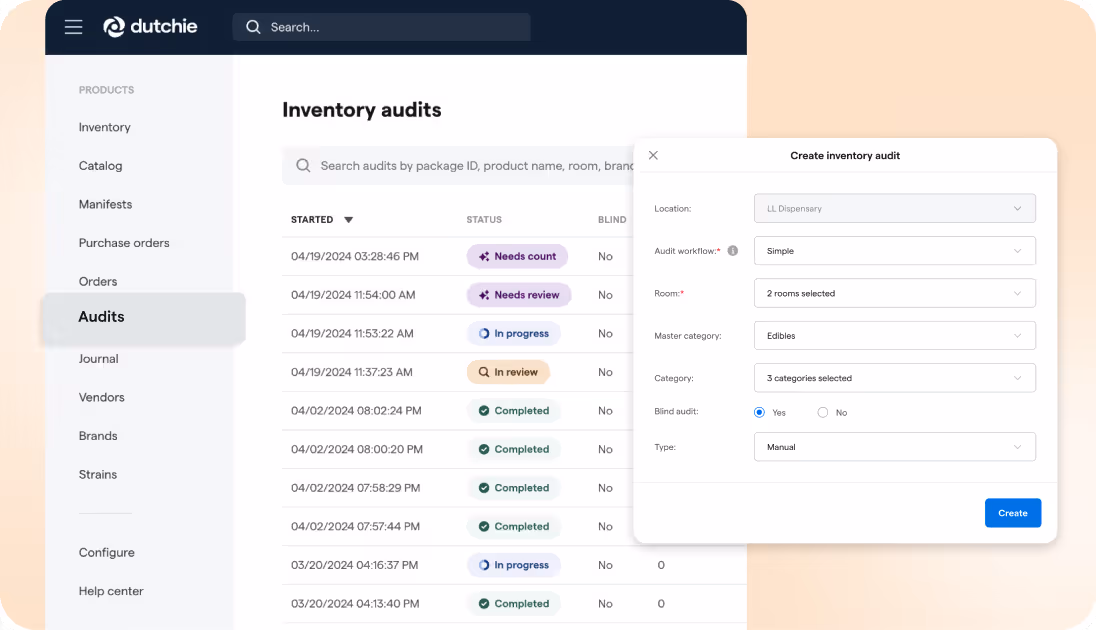Click the magnifier icon in top search bar
Viewport: 1096px width, 630px height.
(253, 27)
